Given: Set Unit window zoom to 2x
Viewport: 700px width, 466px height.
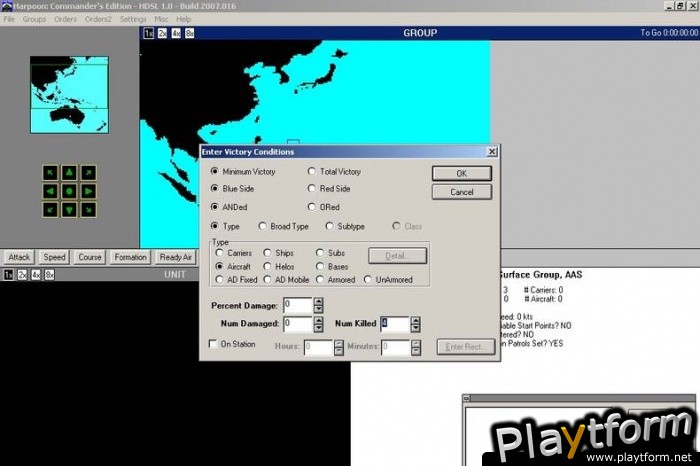Looking at the screenshot, I should (22, 275).
